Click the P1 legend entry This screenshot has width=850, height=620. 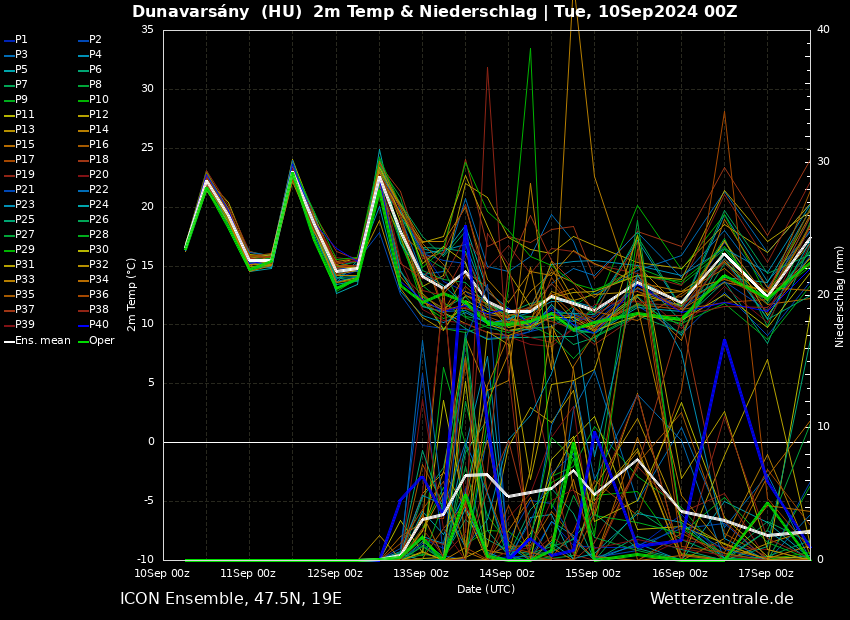21,40
